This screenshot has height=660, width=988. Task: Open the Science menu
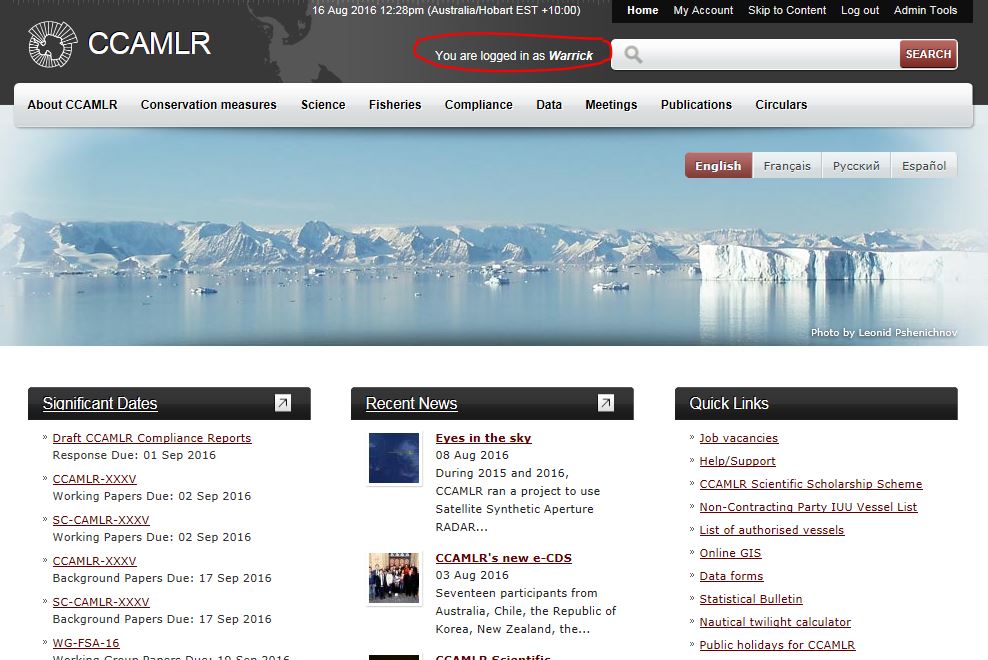(x=323, y=105)
